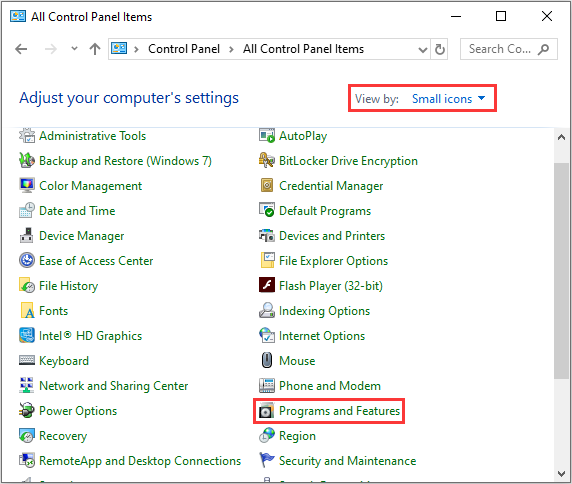
Task: Click the window title bar Control Panel icon
Action: pos(18,16)
